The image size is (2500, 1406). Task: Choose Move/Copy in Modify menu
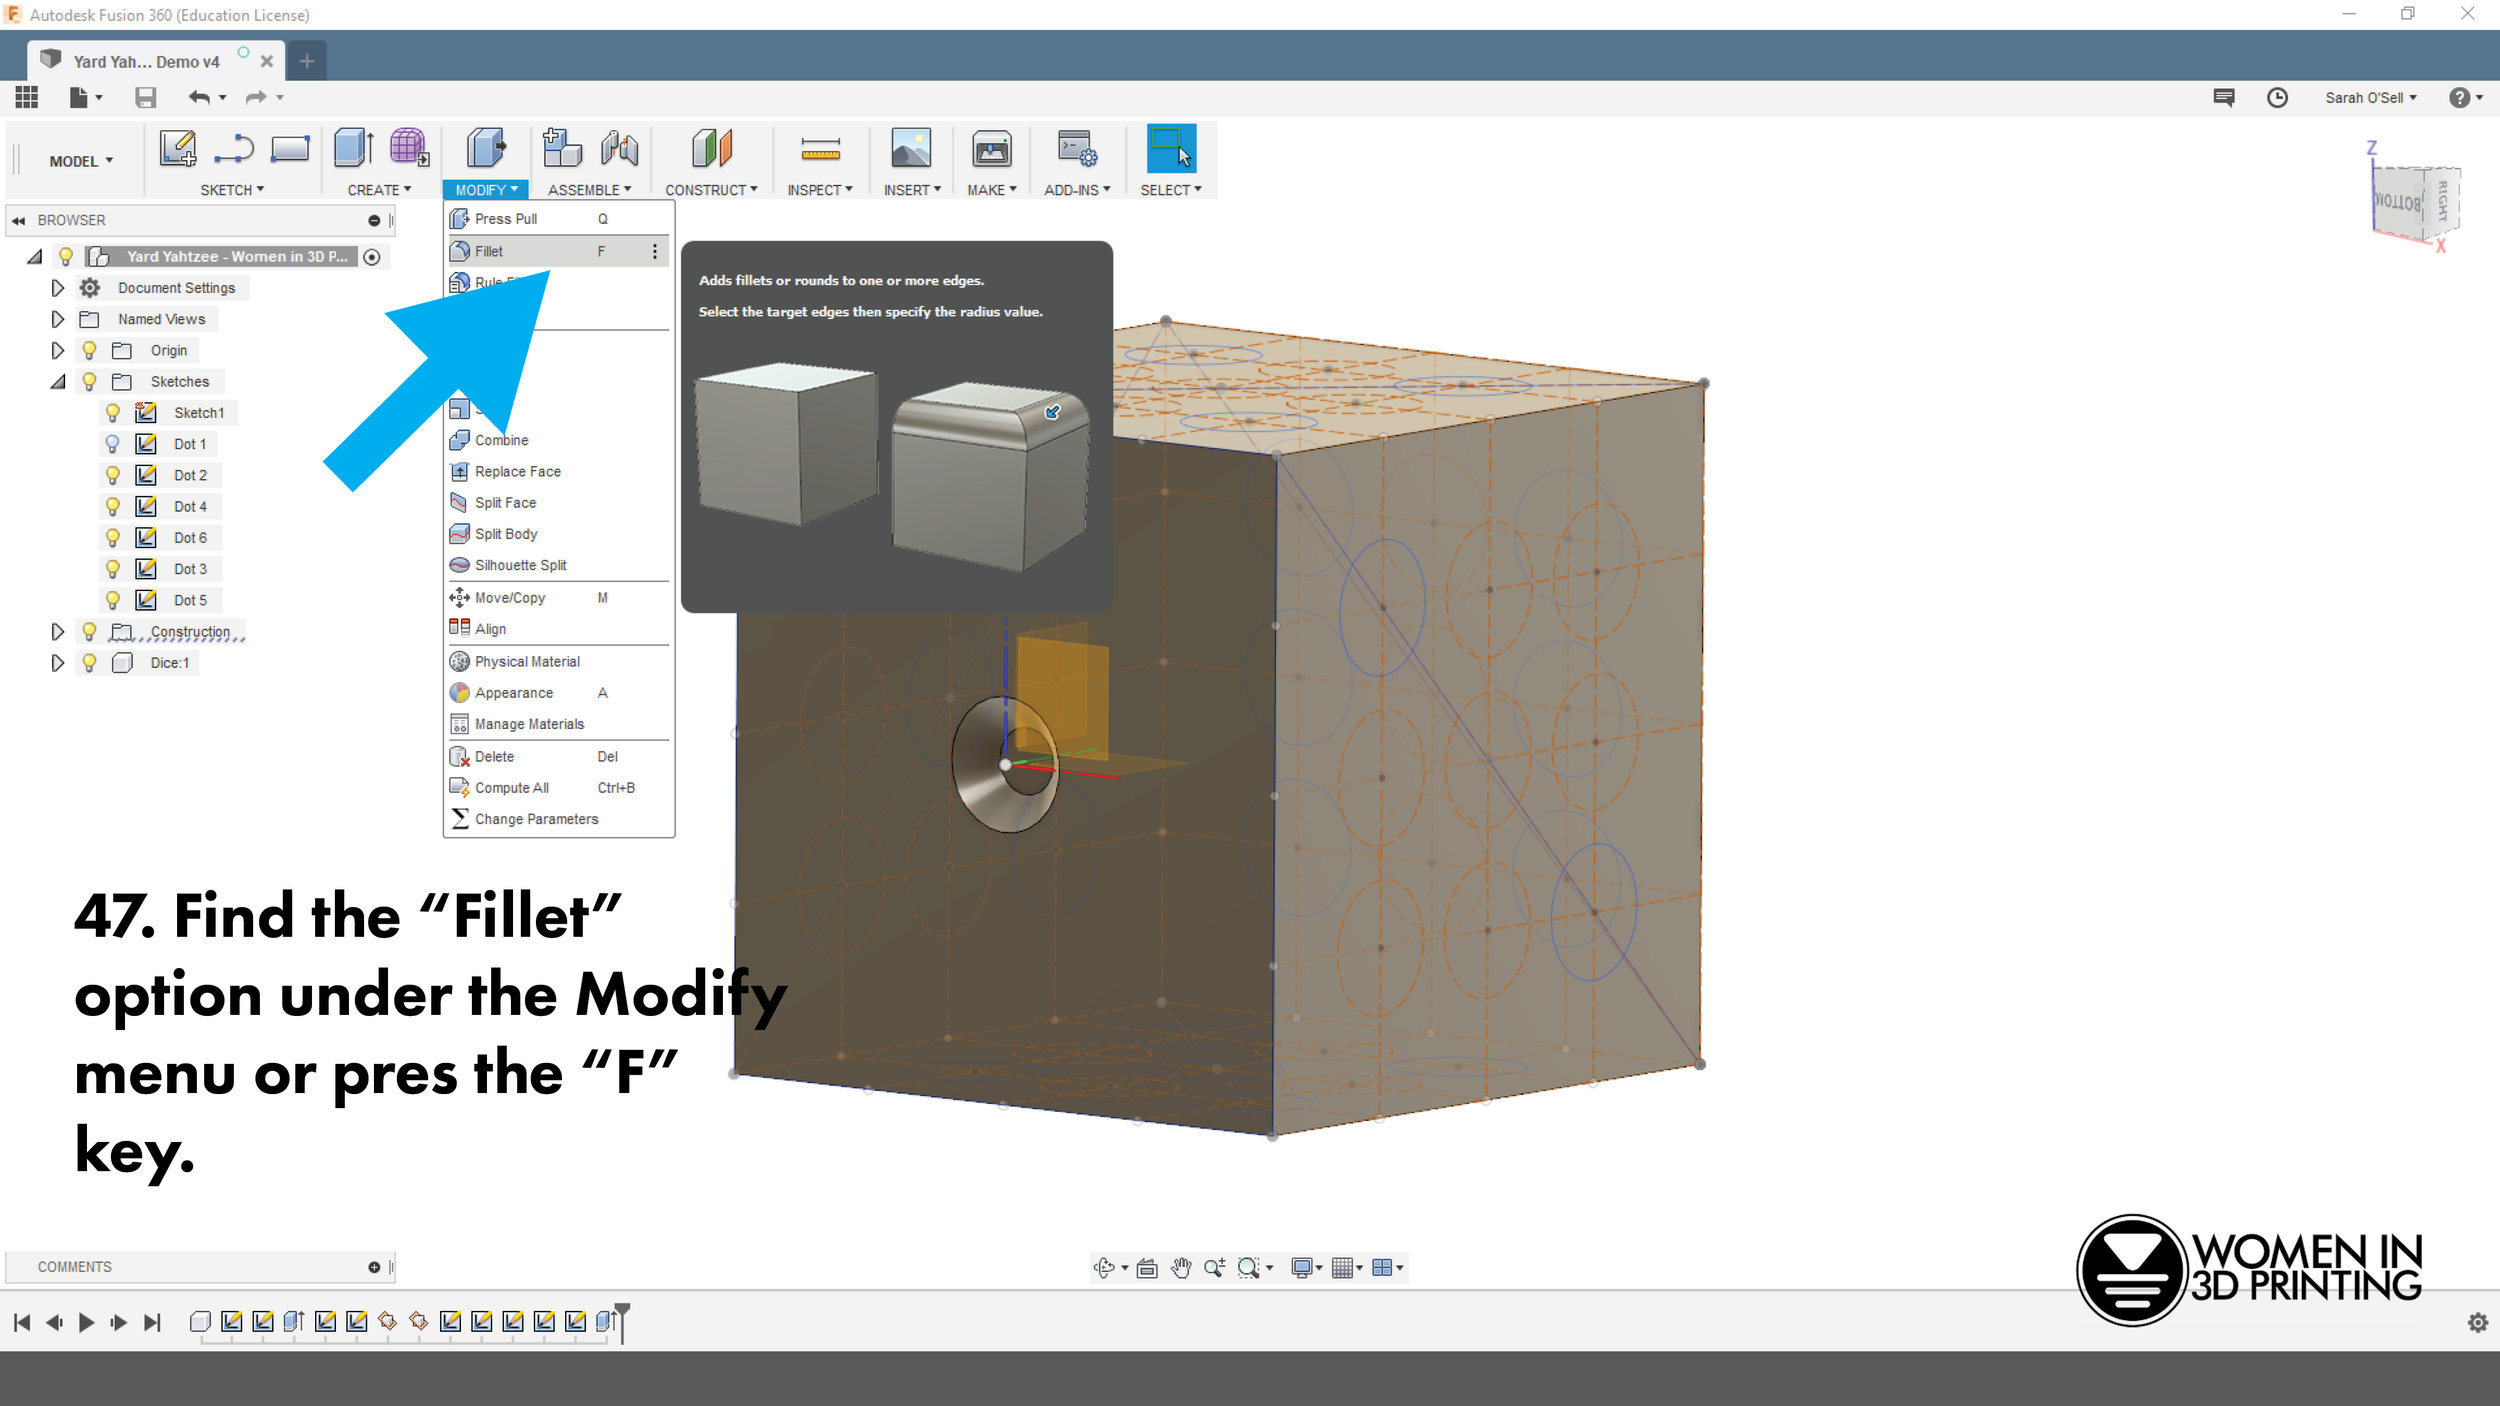556,597
